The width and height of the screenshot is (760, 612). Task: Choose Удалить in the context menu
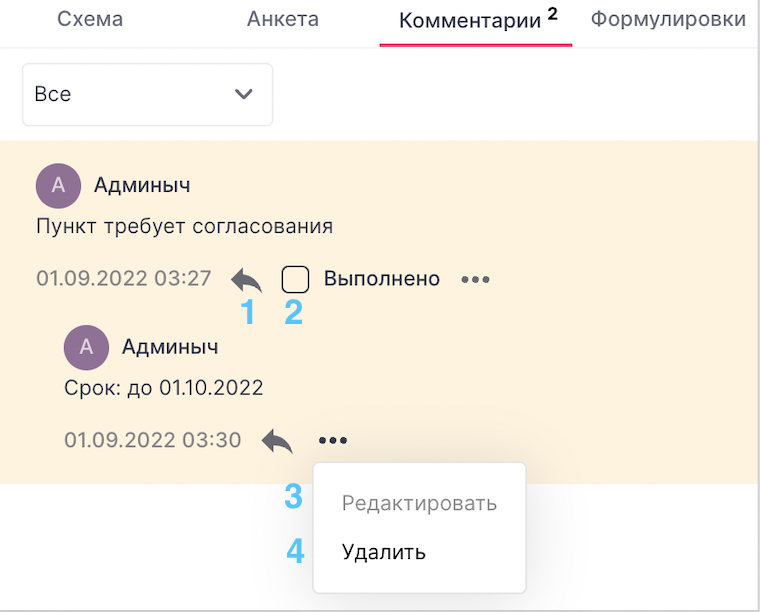click(x=384, y=552)
